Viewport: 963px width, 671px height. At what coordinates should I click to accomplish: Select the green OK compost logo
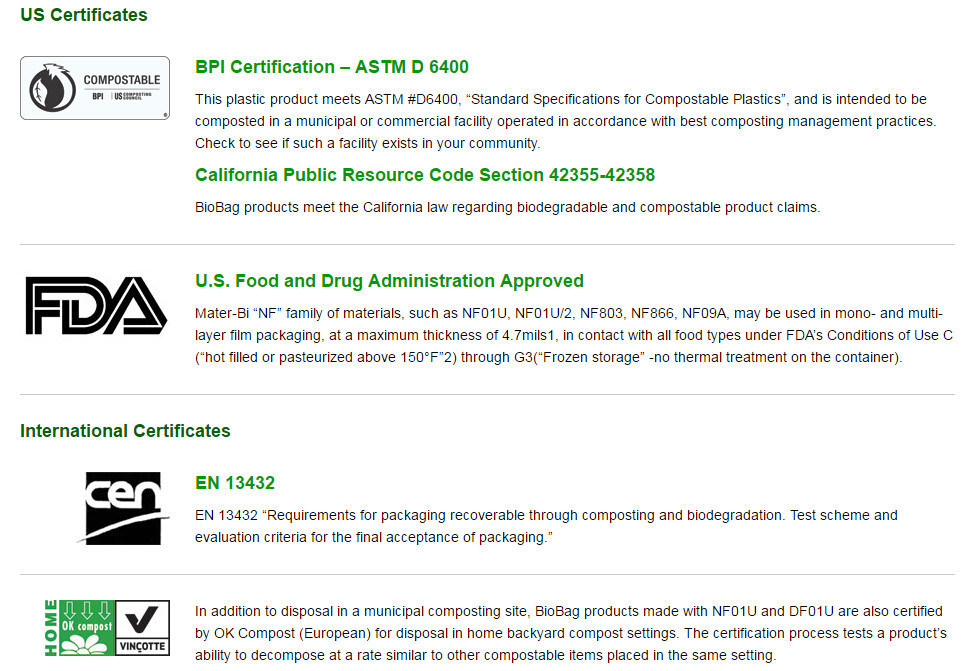click(88, 628)
